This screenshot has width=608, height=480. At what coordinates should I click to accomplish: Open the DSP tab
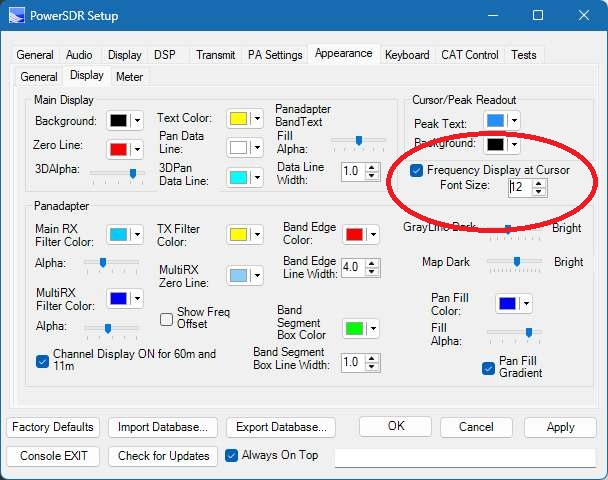pyautogui.click(x=165, y=55)
